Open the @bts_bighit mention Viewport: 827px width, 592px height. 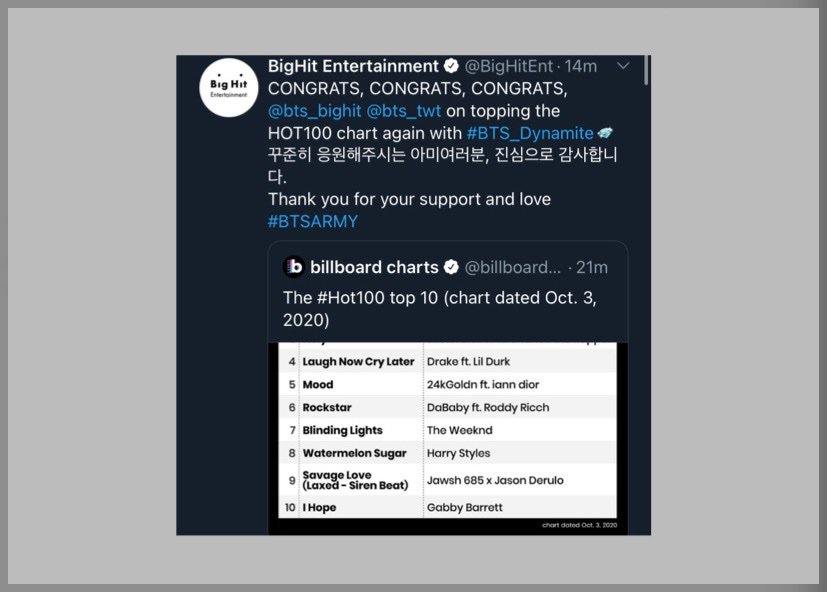(x=314, y=111)
